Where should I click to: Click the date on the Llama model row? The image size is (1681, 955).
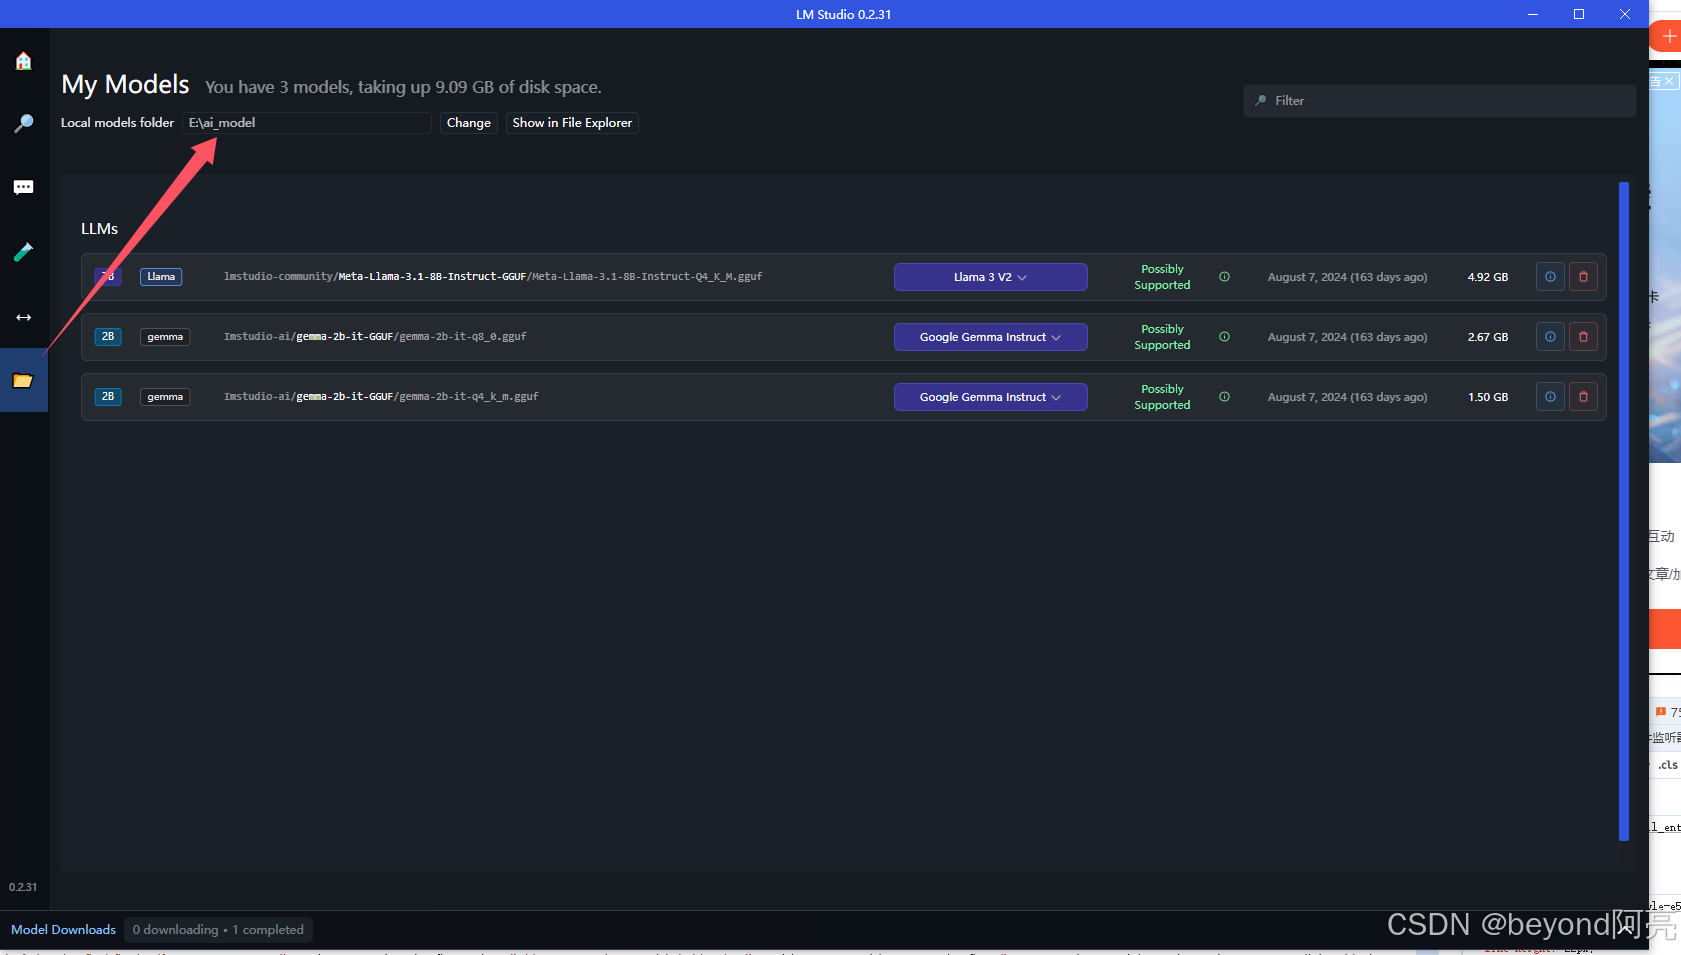coord(1347,277)
